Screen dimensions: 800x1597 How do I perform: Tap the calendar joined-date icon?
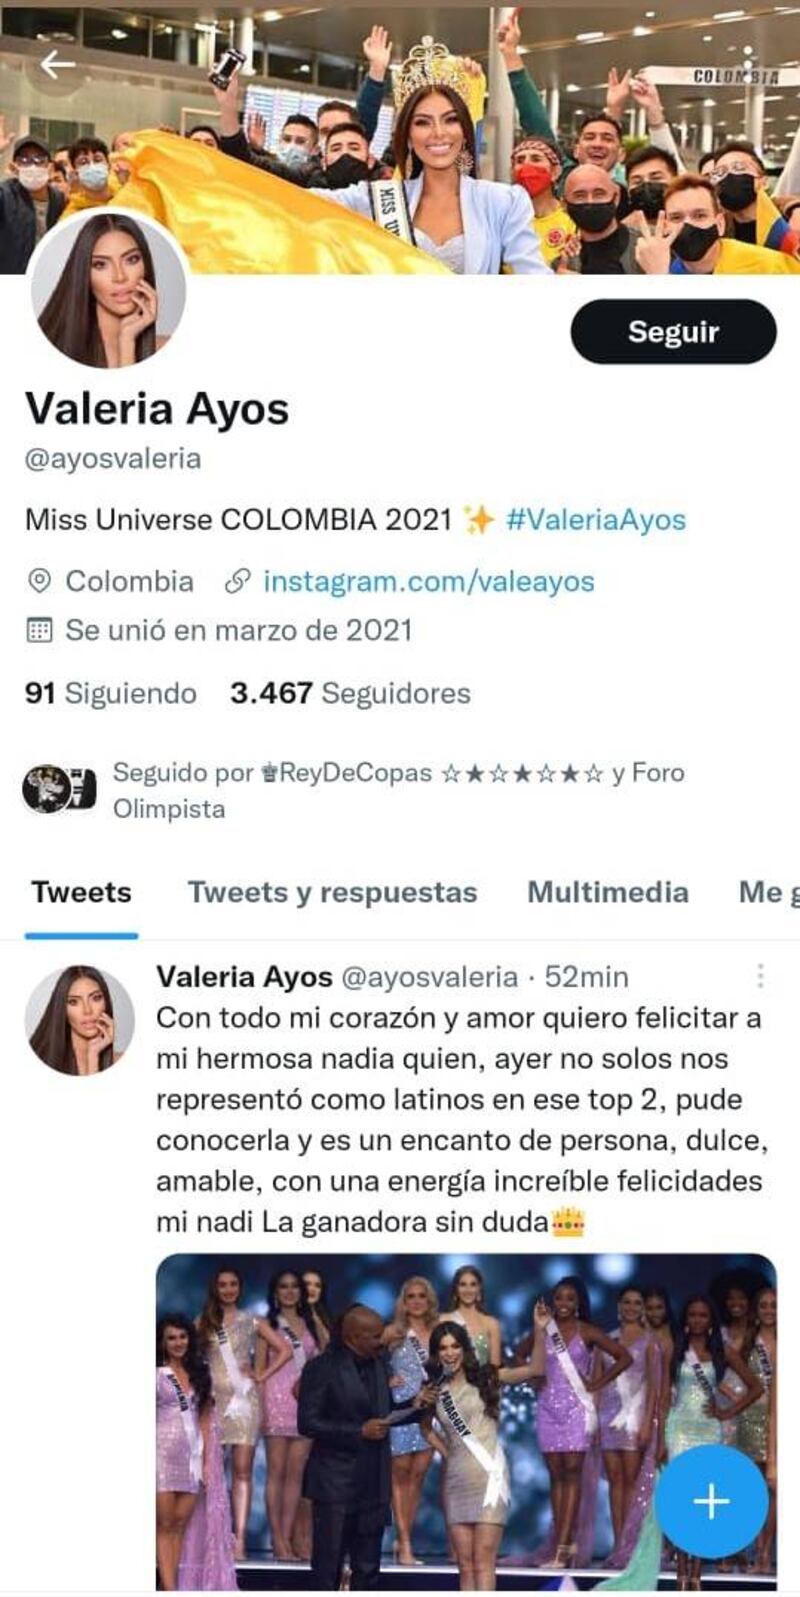[x=39, y=630]
